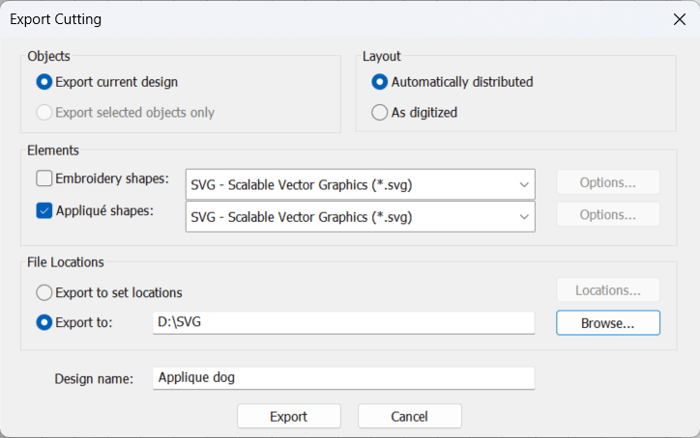Expand the Appliqué shapes file format dropdown
The height and width of the screenshot is (438, 700).
[360, 217]
